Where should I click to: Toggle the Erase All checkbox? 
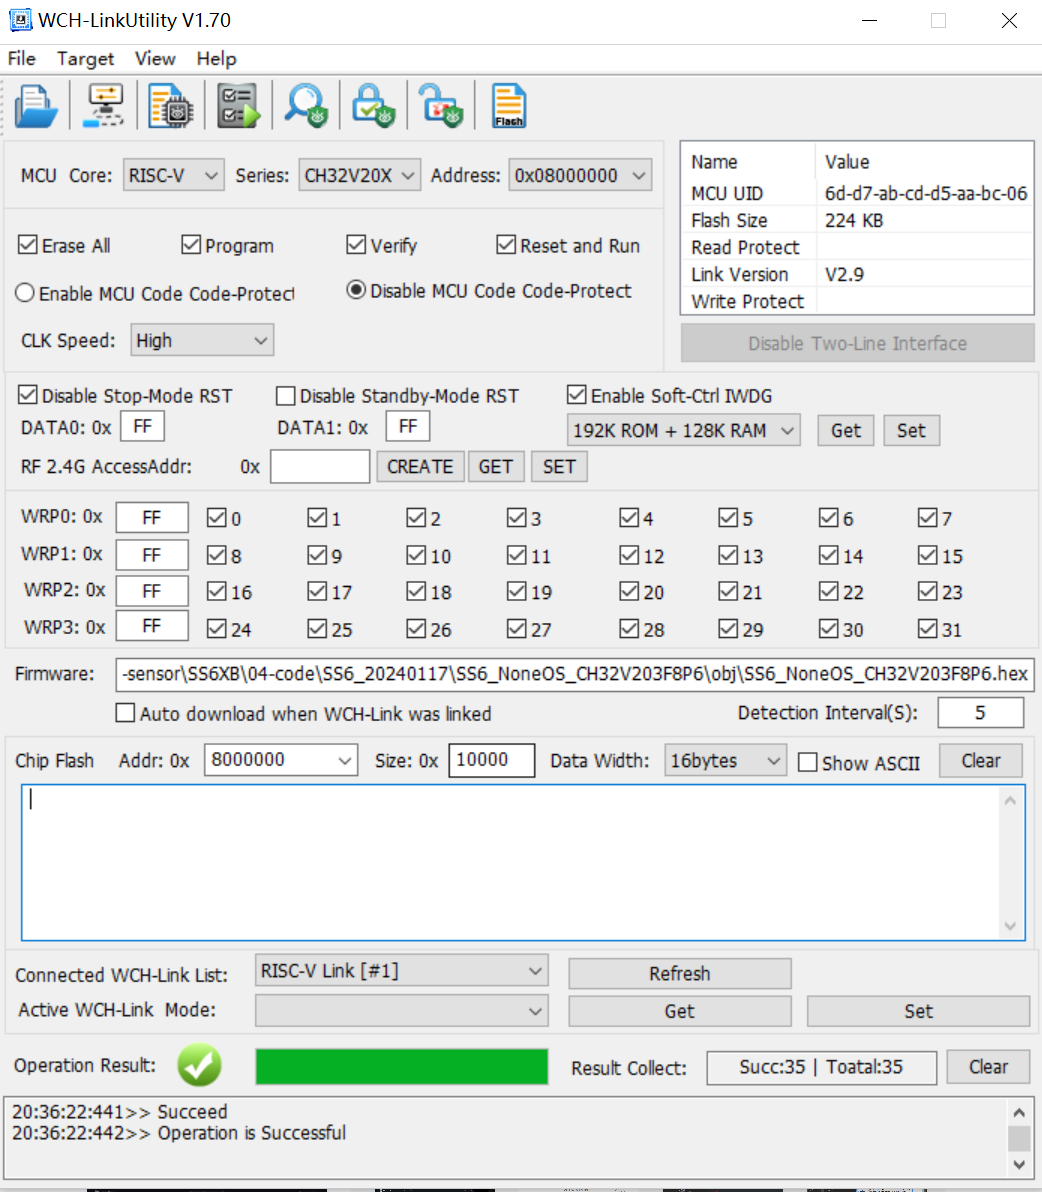[x=27, y=245]
